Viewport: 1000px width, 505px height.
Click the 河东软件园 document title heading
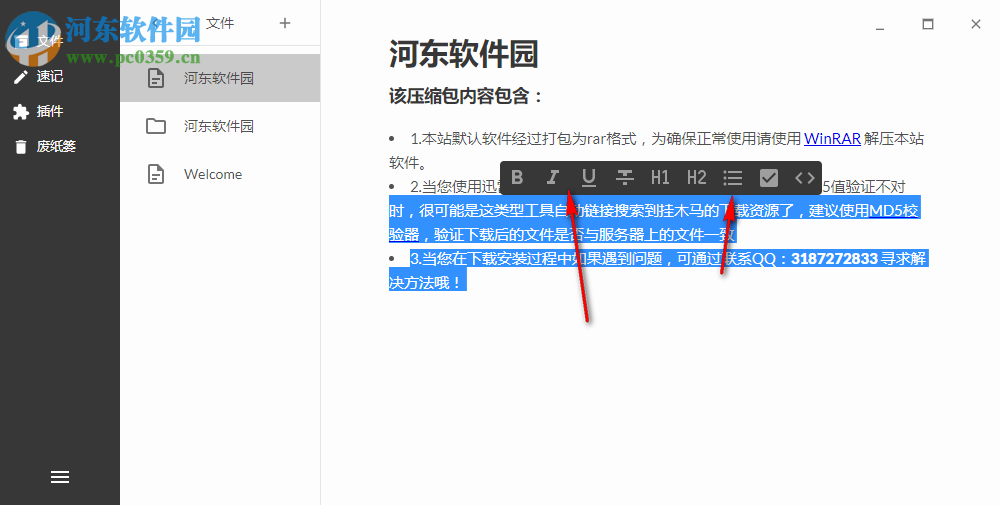[x=464, y=54]
